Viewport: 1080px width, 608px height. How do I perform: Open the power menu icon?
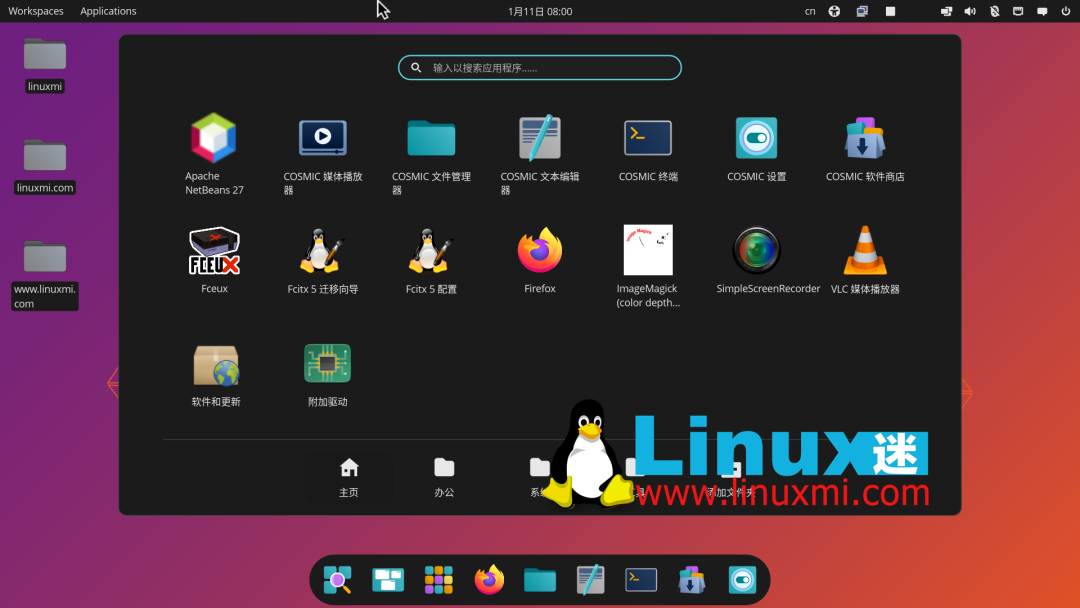coord(1066,11)
